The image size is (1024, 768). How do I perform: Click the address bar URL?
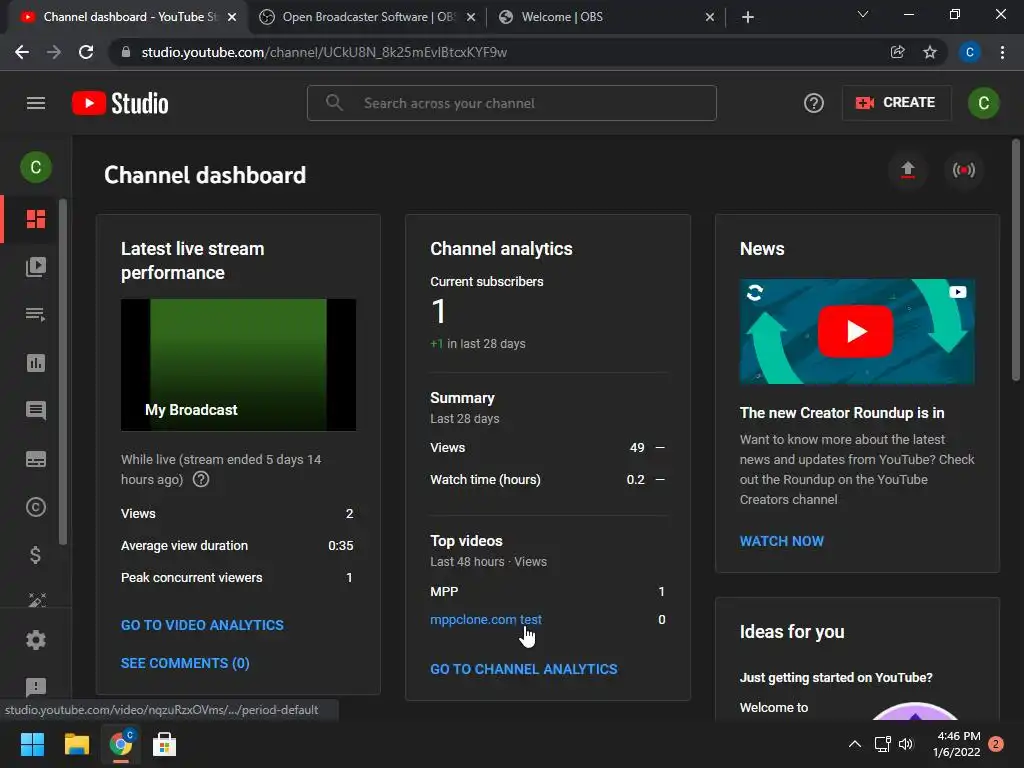click(324, 52)
